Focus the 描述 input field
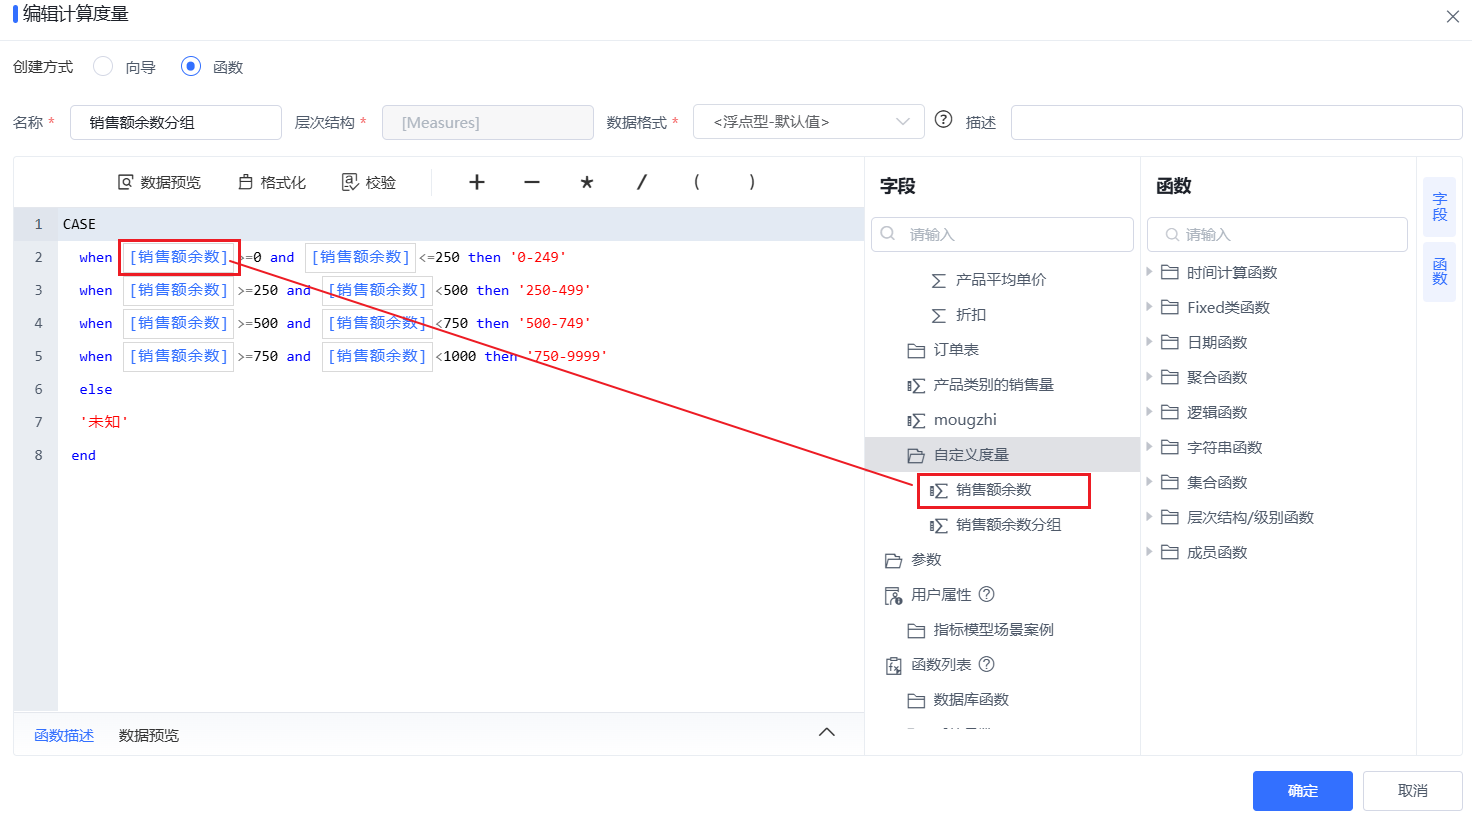 tap(1236, 122)
